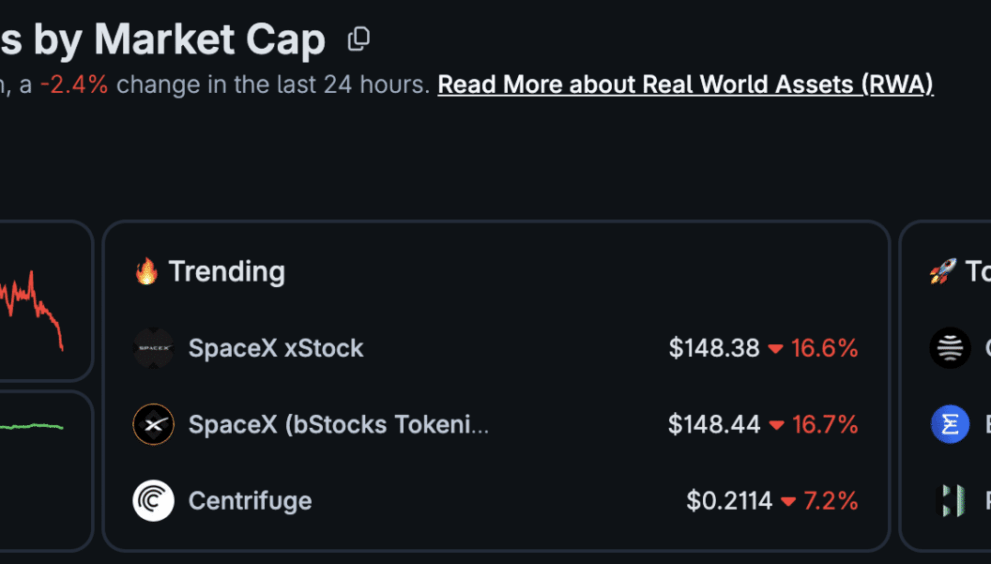991x564 pixels.
Task: Click the 7.2% change for Centrifuge
Action: pyautogui.click(x=830, y=501)
